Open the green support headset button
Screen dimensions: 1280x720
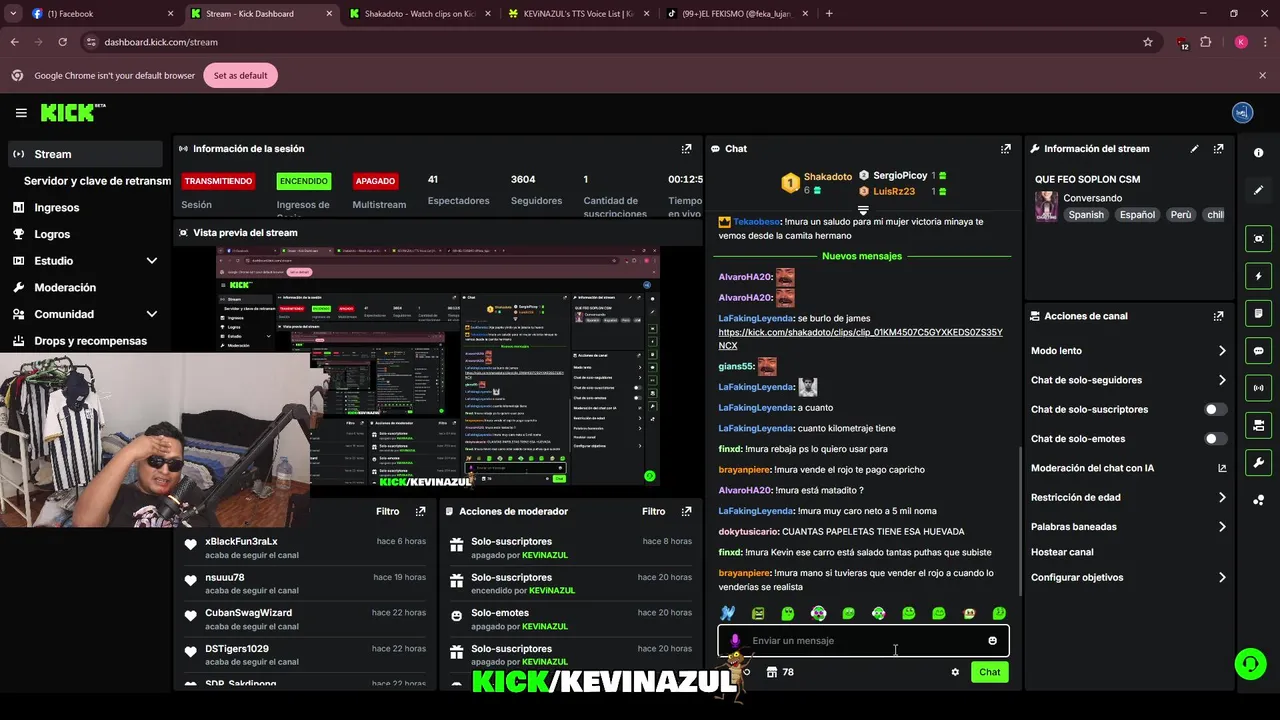1249,664
